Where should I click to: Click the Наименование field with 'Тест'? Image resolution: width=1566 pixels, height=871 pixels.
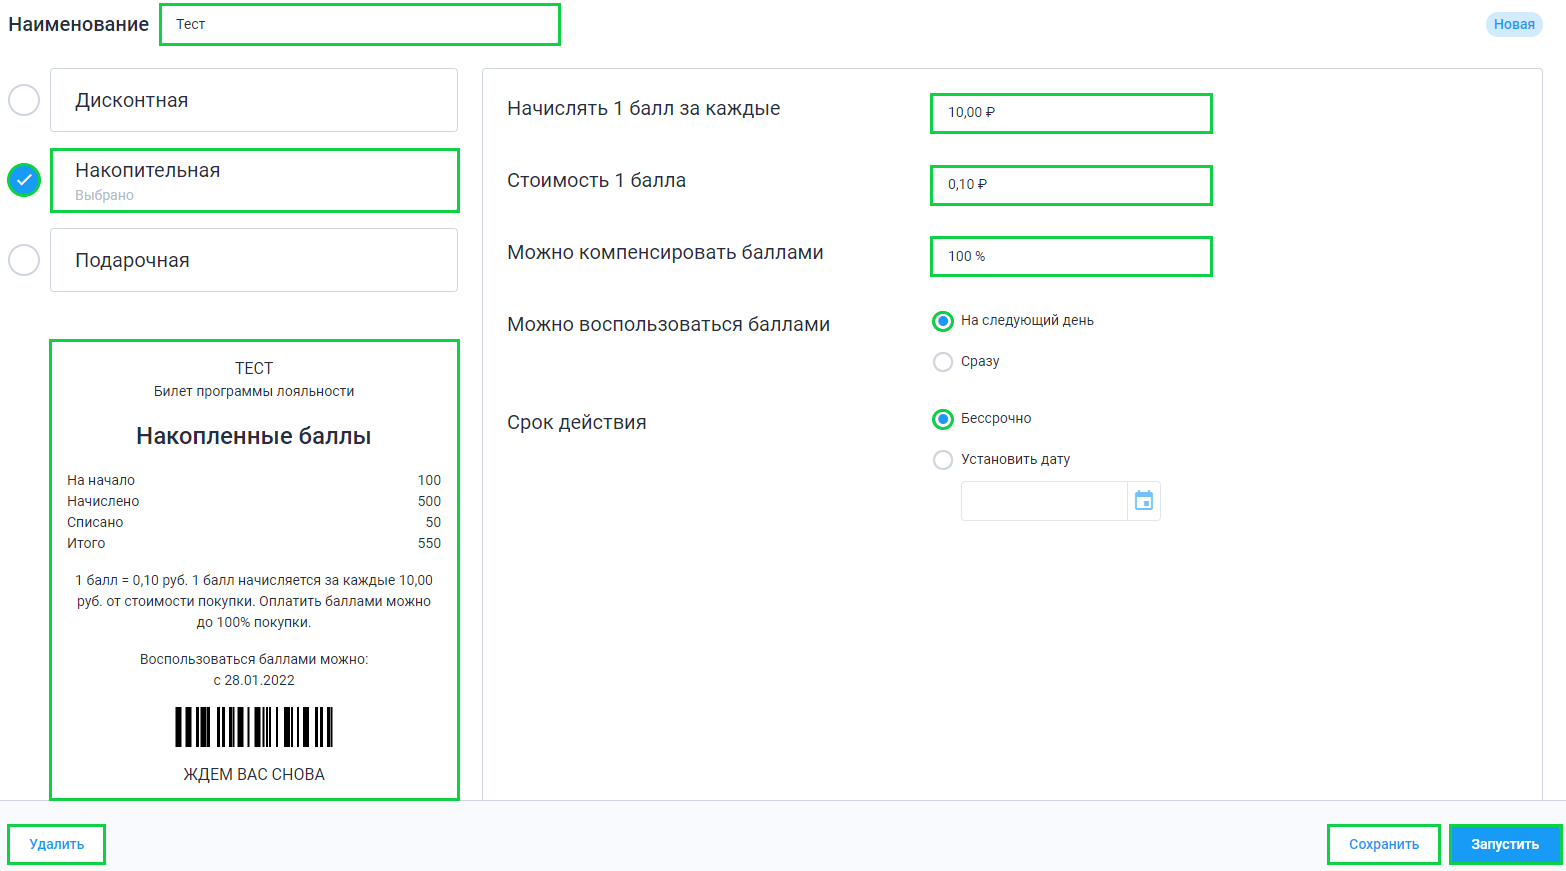coord(360,24)
